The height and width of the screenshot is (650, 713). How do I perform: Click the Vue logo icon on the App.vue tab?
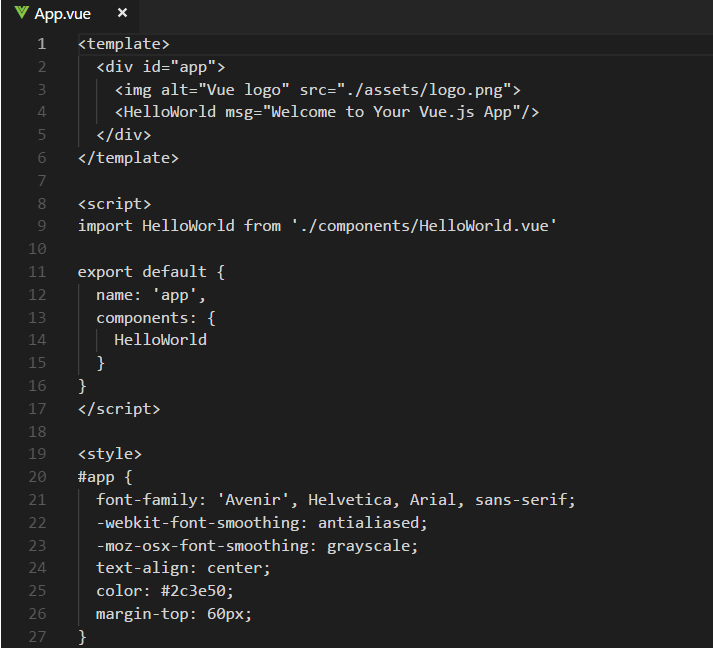[21, 13]
